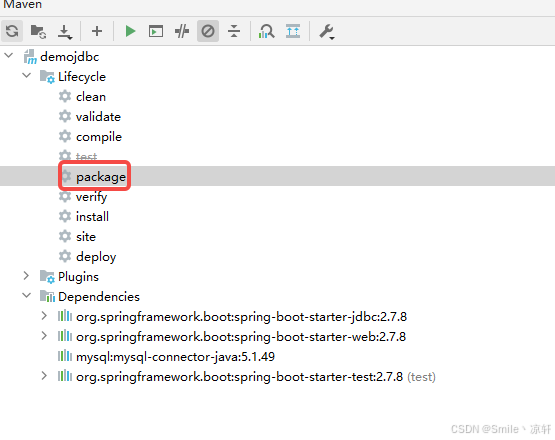
Task: Open Execute Maven Goal icon
Action: coord(156,31)
